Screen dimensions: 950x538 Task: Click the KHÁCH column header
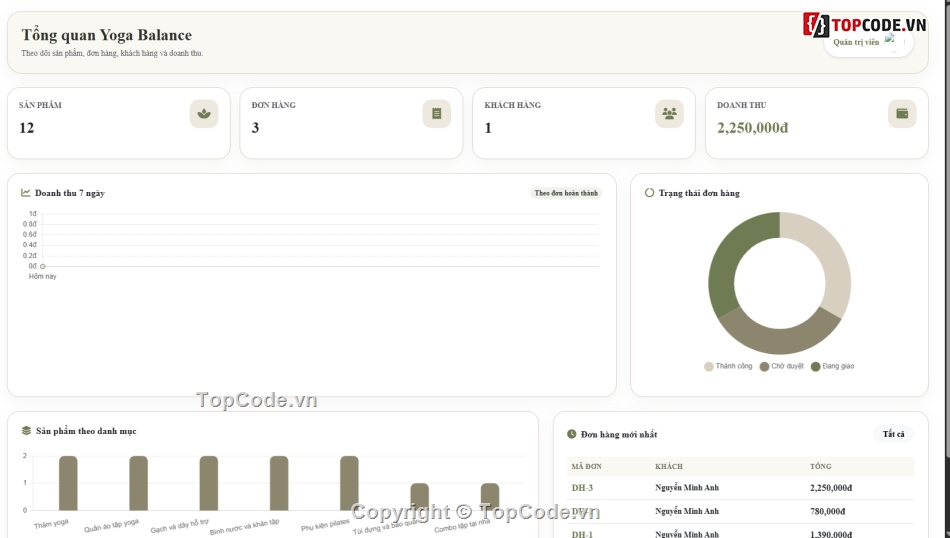point(668,467)
